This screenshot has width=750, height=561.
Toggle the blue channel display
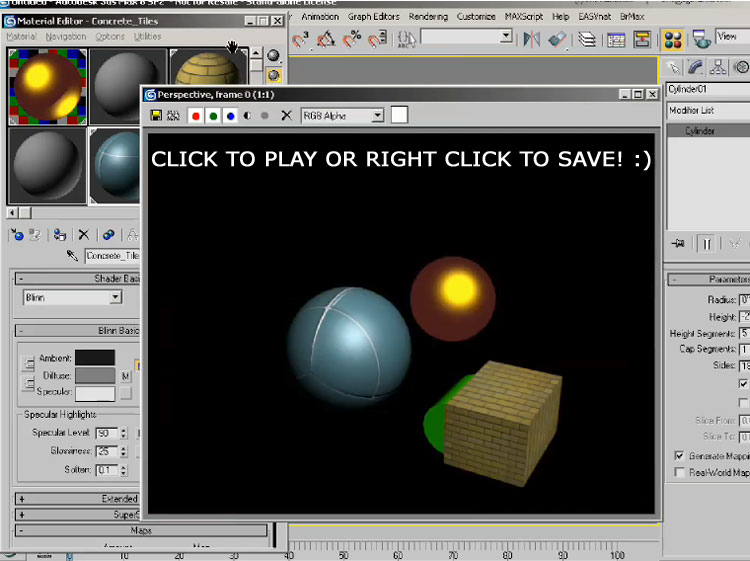[230, 116]
